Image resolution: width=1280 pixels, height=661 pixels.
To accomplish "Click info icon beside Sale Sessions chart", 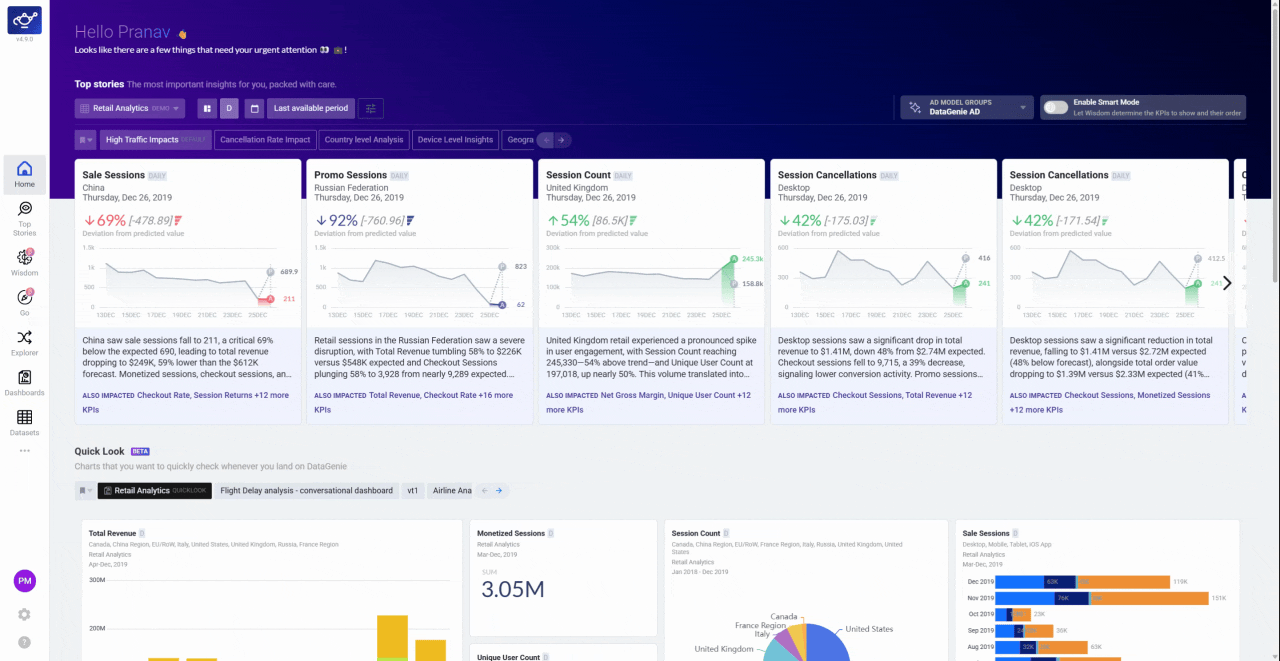I will [x=1016, y=533].
